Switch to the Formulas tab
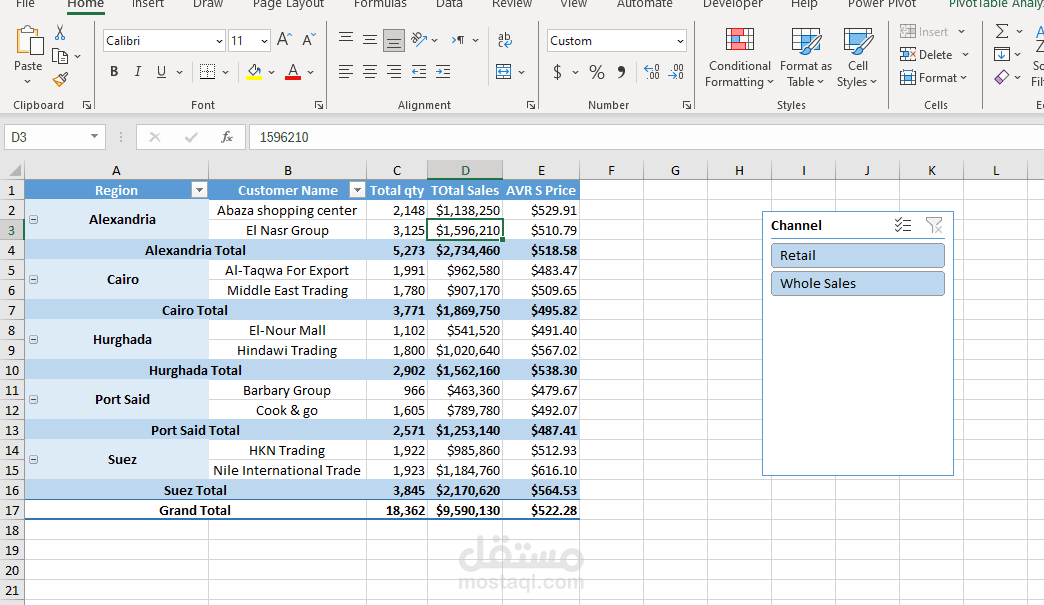This screenshot has width=1044, height=605. pos(380,4)
